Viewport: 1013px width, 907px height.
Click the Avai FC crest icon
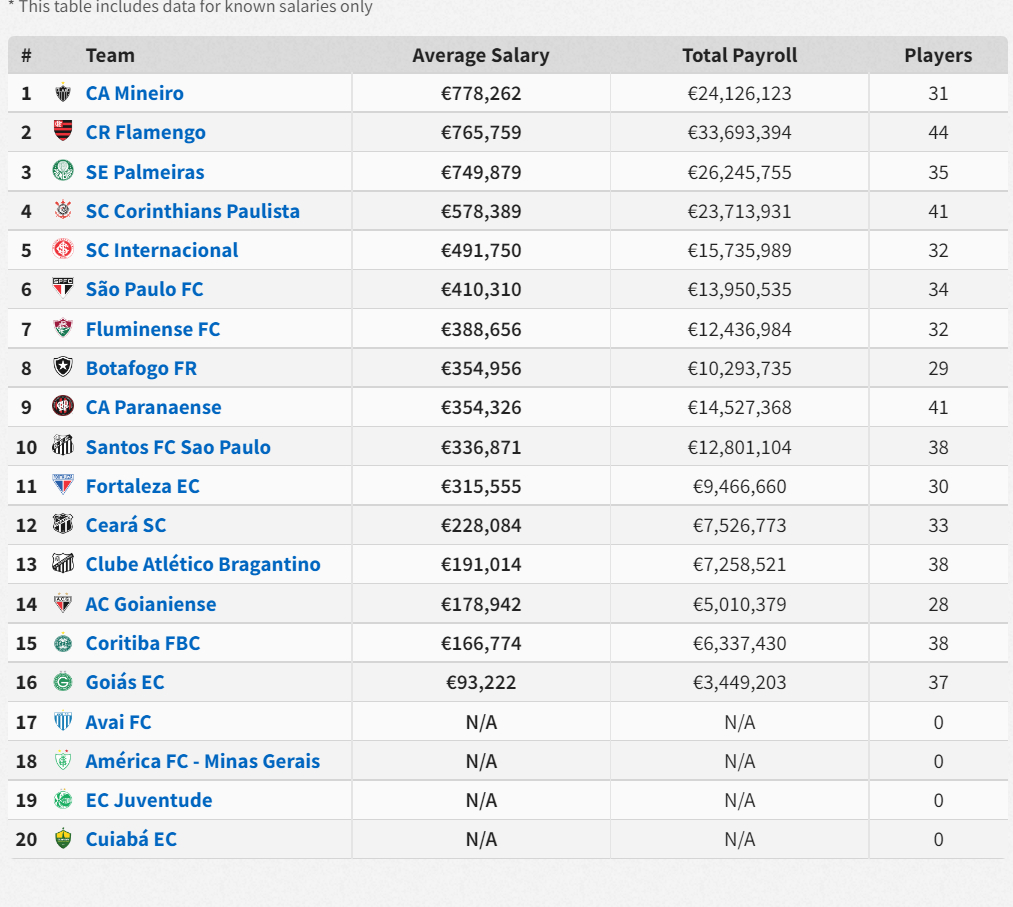tap(63, 722)
